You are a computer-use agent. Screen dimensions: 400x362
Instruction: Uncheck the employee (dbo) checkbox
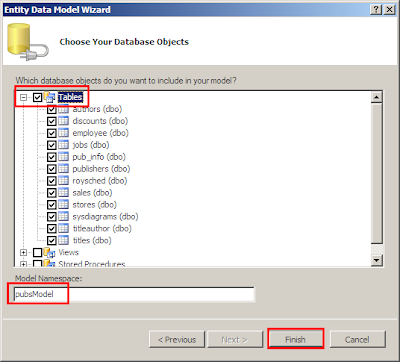[x=52, y=133]
